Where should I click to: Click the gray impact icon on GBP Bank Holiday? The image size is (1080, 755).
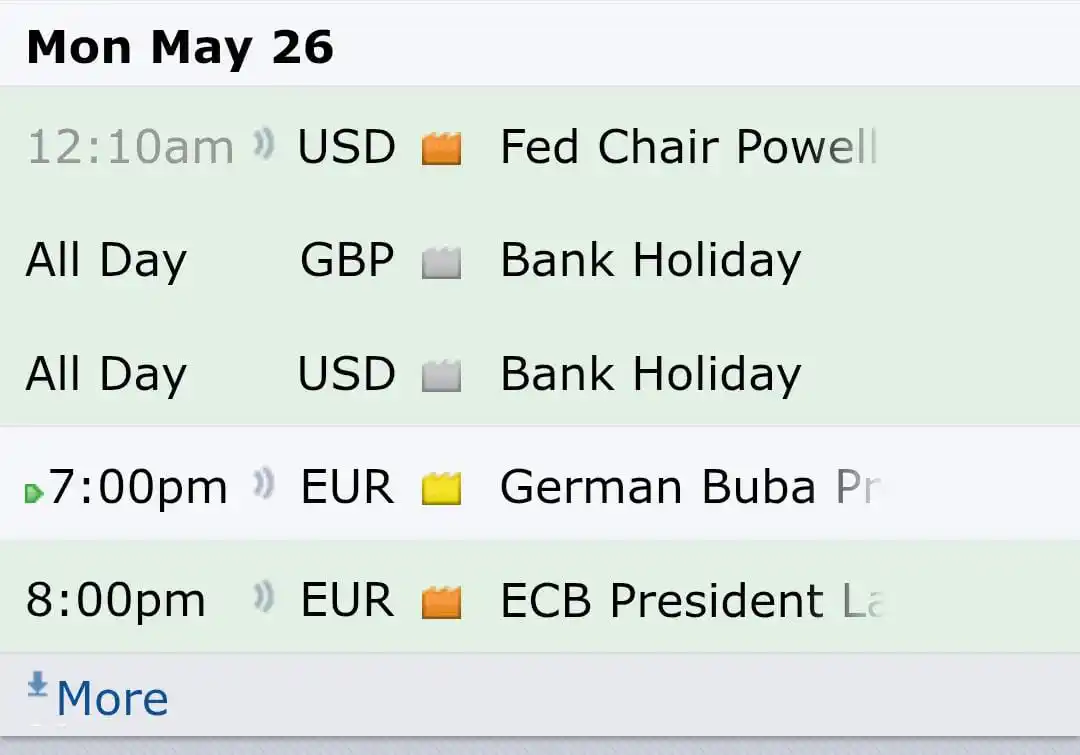(441, 262)
